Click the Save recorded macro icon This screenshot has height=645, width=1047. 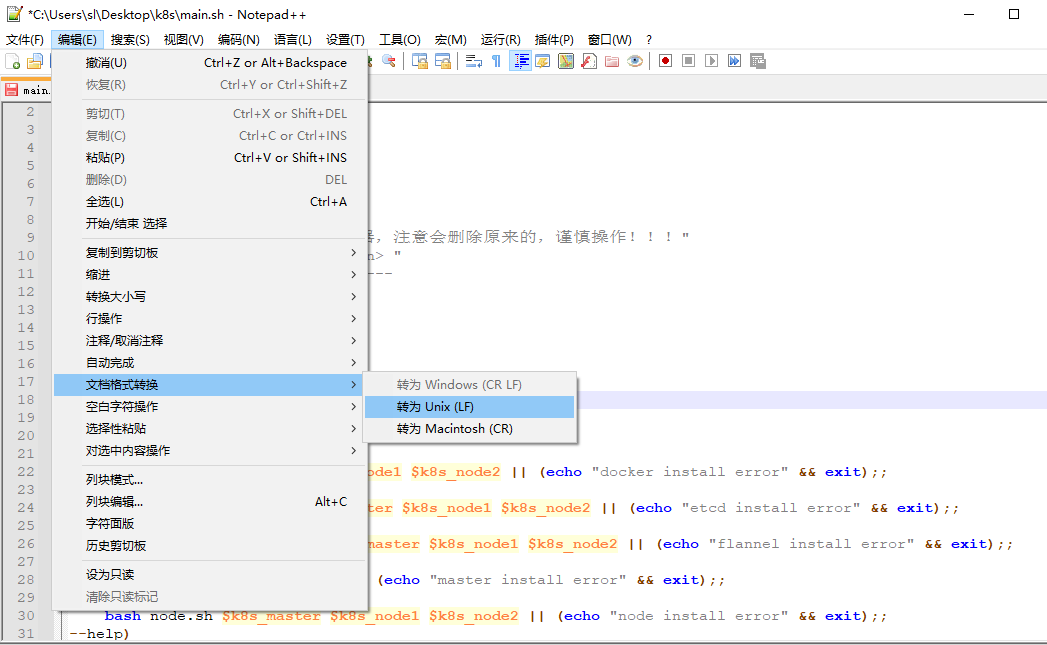tap(757, 61)
